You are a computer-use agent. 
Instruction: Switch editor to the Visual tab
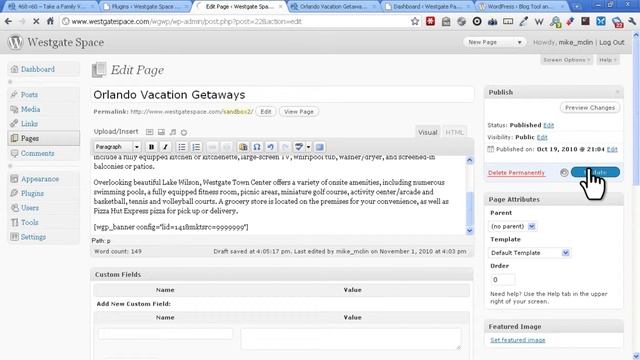[427, 132]
